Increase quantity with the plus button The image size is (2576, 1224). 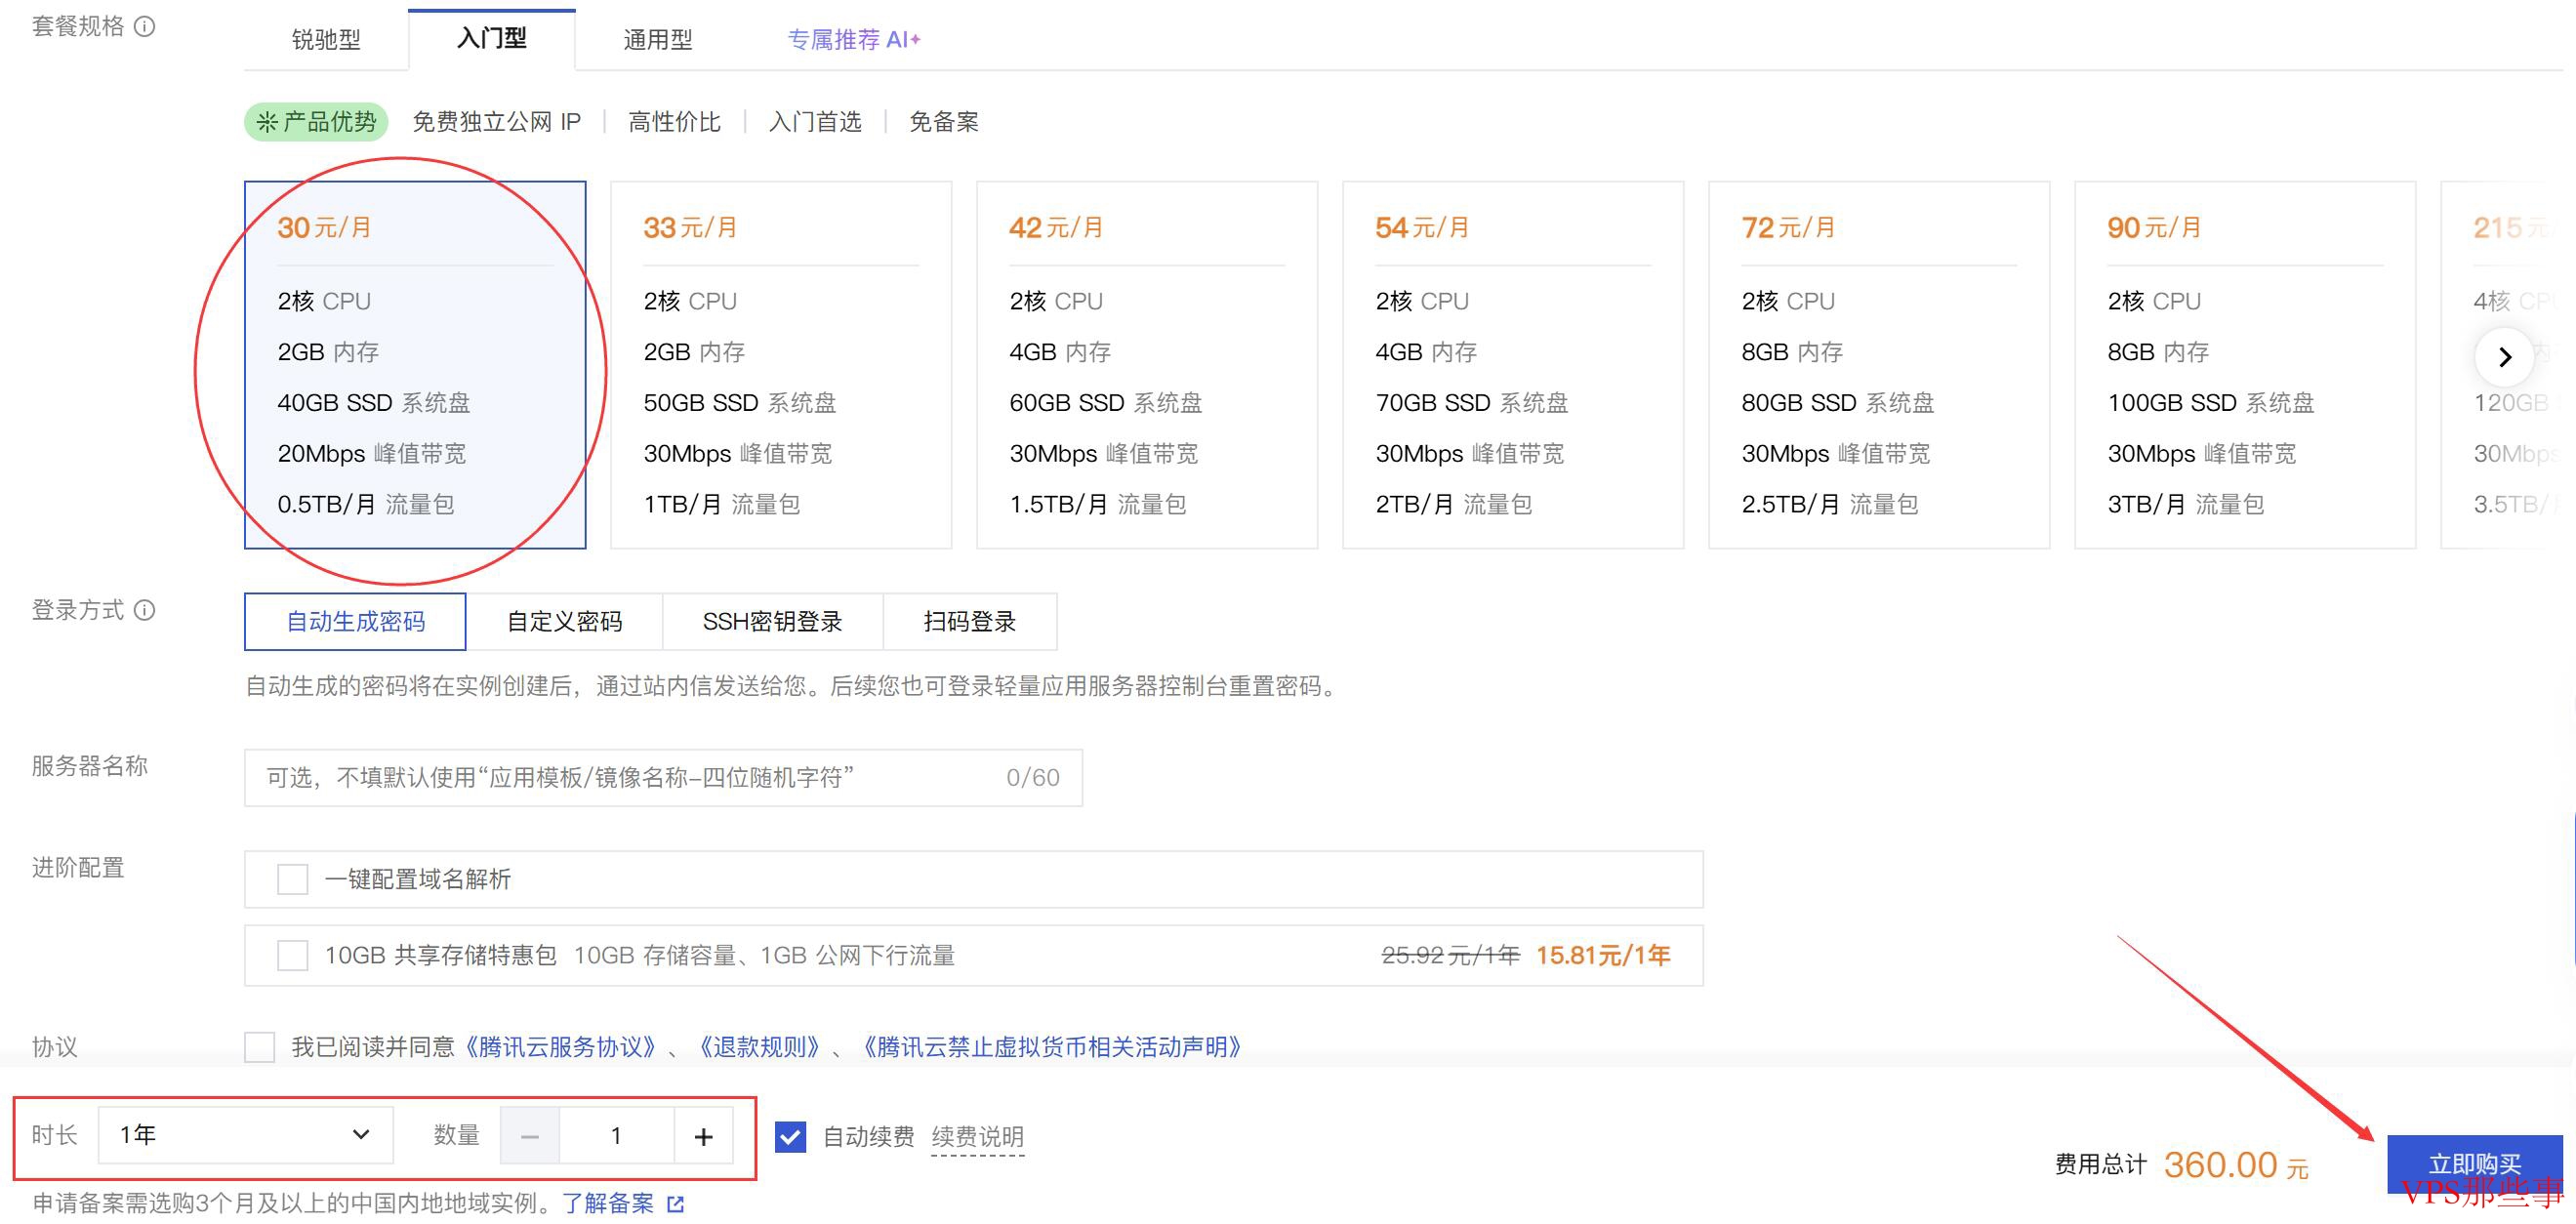[x=704, y=1136]
